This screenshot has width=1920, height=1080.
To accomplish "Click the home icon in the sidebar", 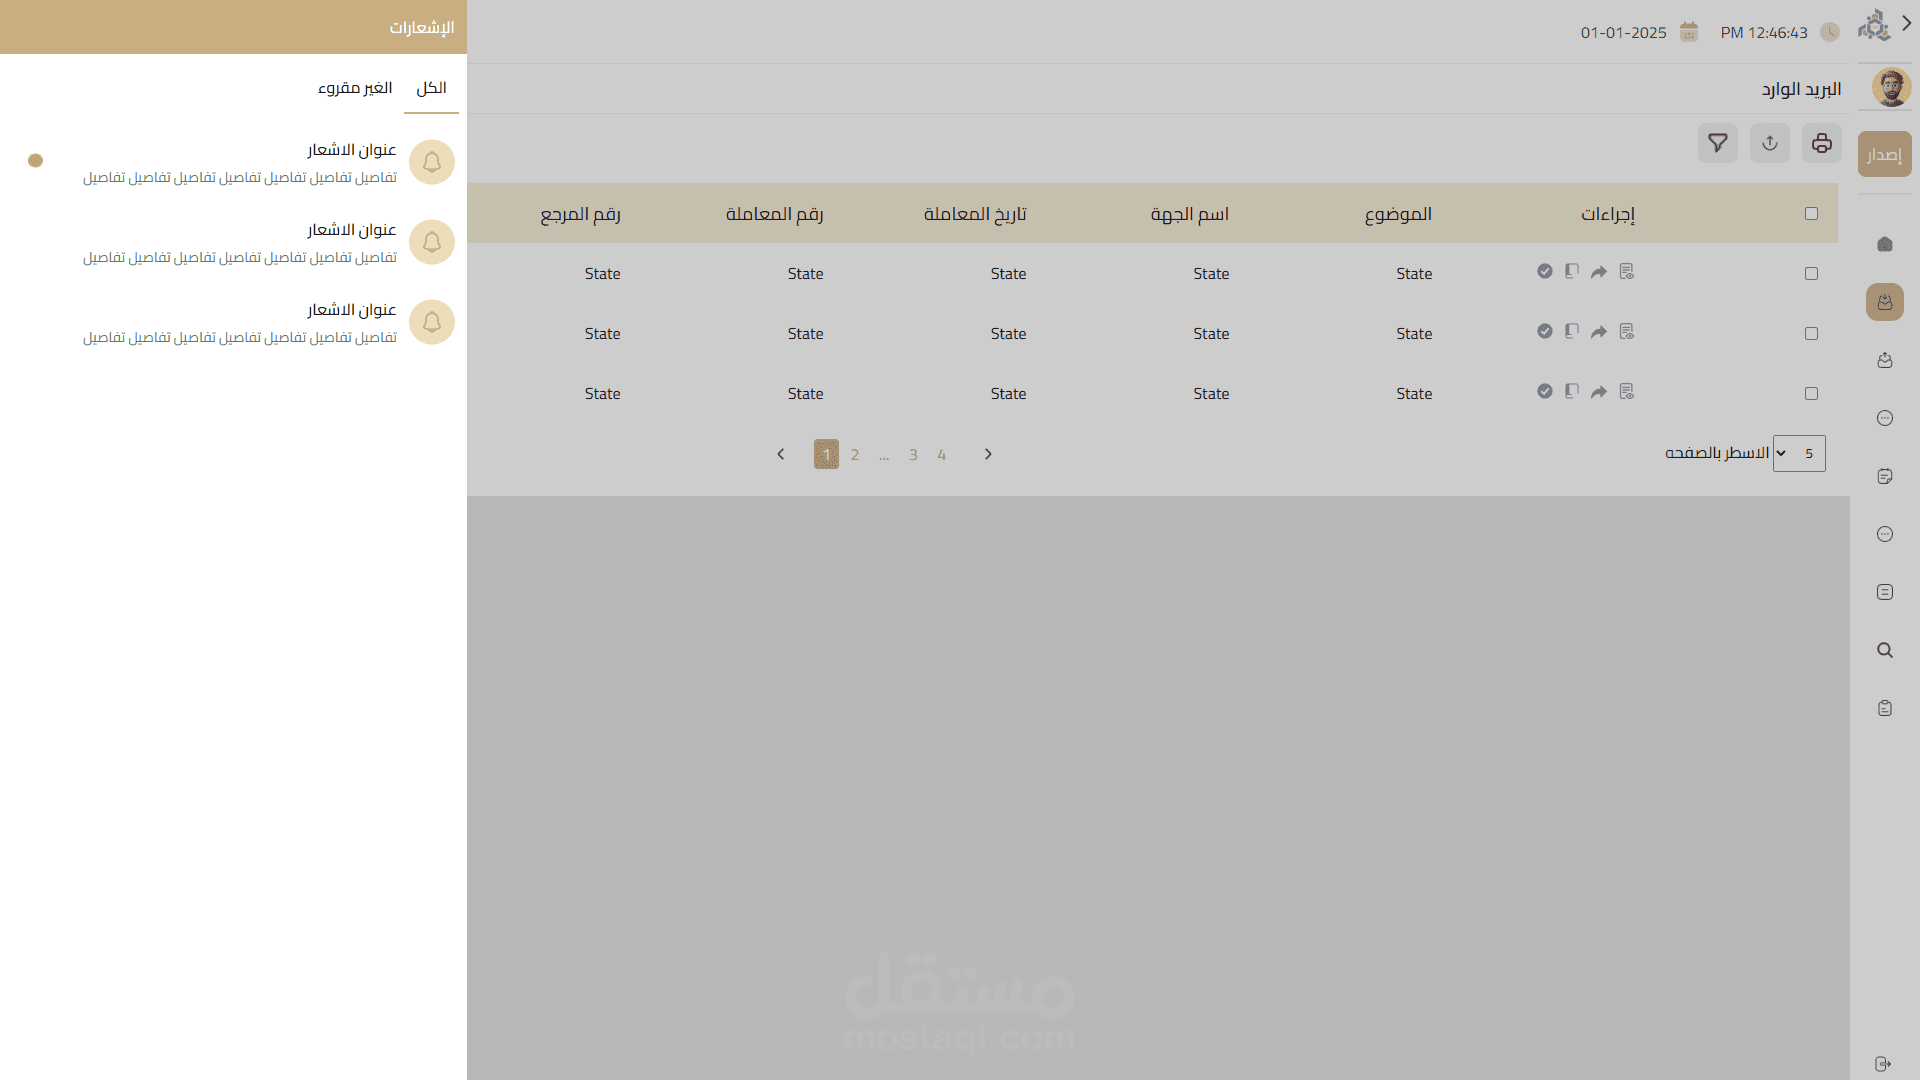I will pyautogui.click(x=1884, y=244).
